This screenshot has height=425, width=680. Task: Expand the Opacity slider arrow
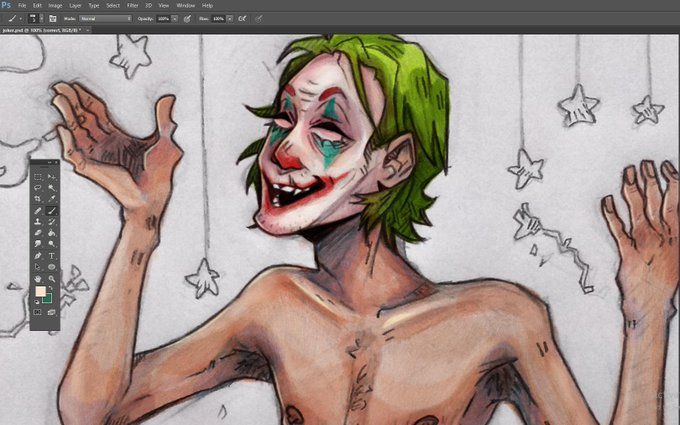175,19
